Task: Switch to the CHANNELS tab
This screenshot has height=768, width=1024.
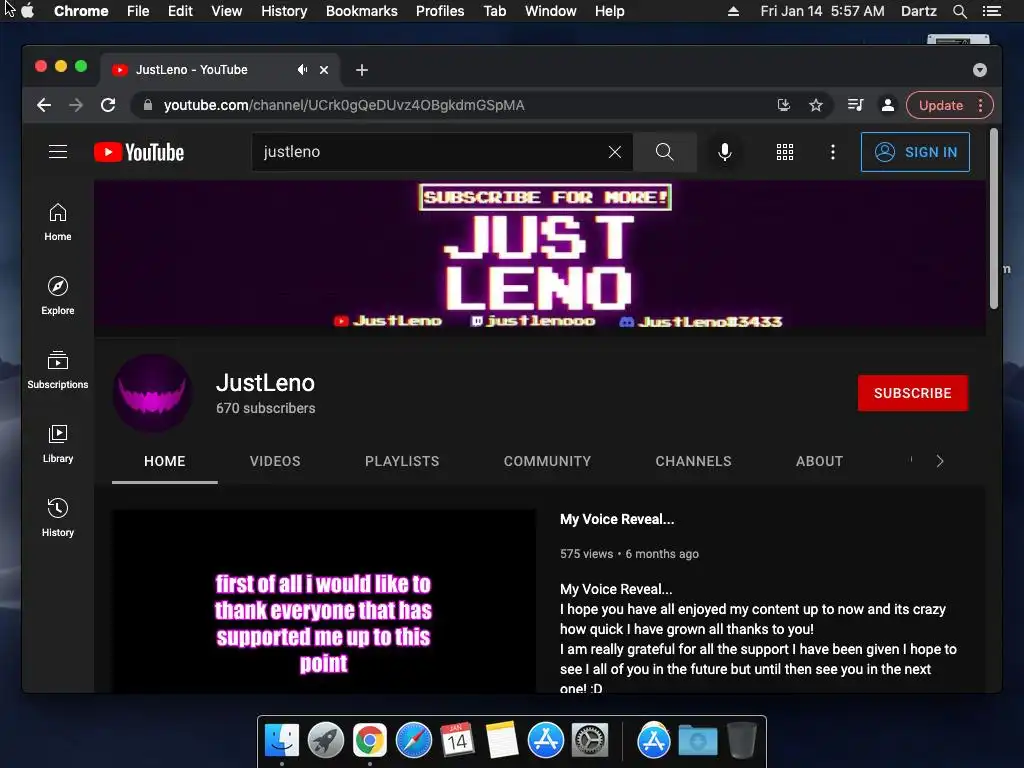Action: 694,461
